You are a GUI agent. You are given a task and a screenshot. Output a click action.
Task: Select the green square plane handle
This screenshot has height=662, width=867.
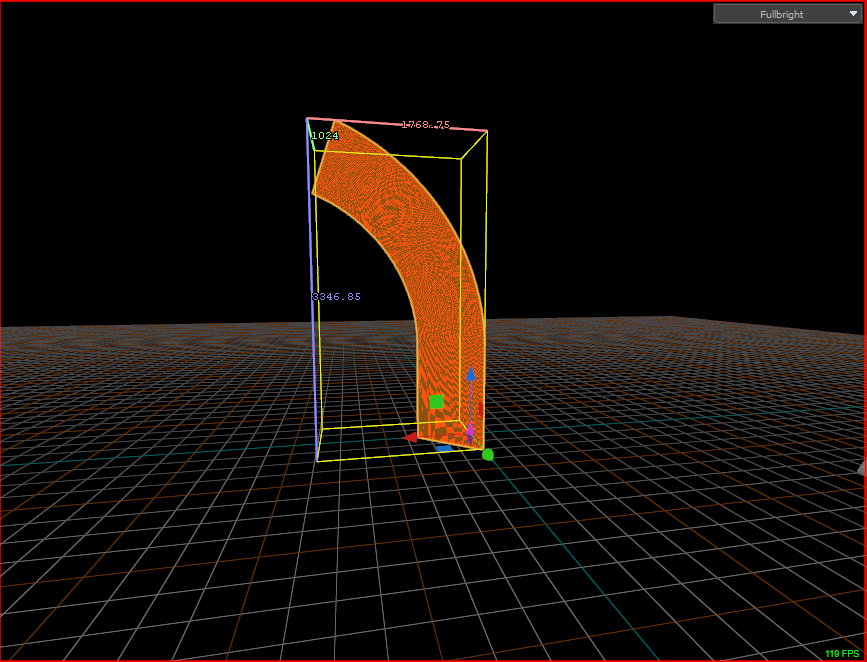(x=436, y=402)
